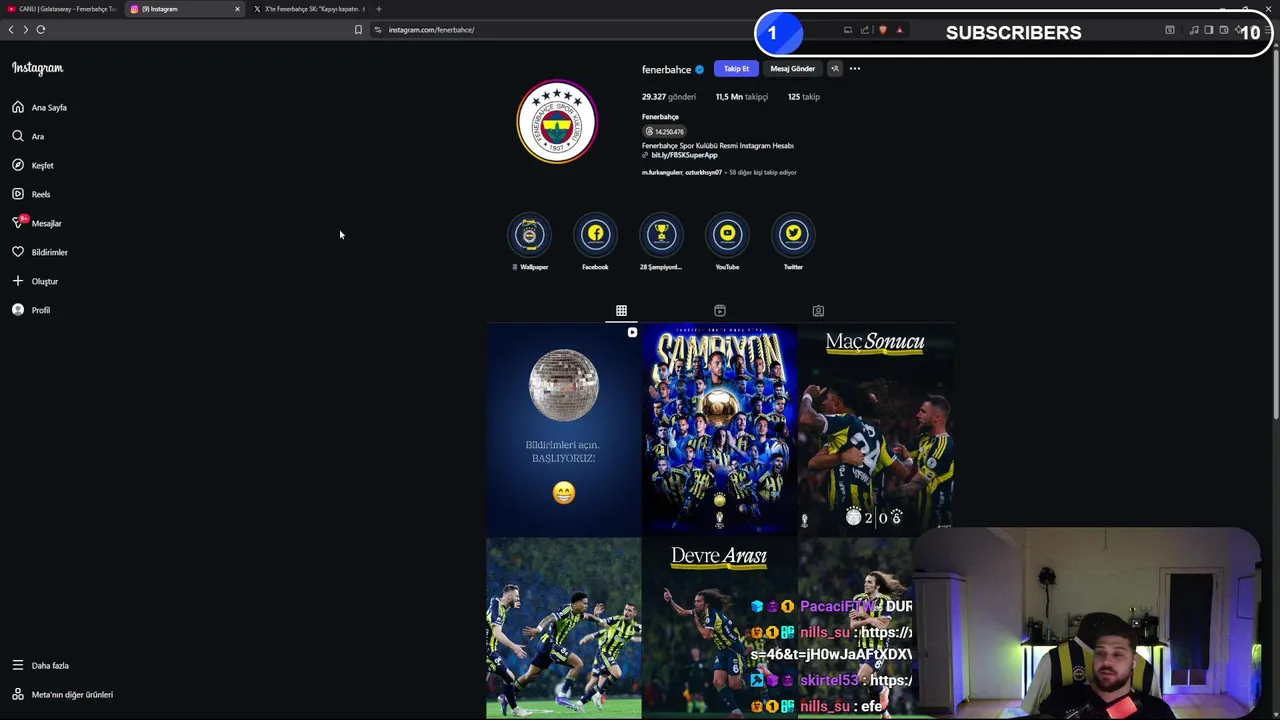1280x720 pixels.
Task: Click the Mesaj Gönder button
Action: 792,69
